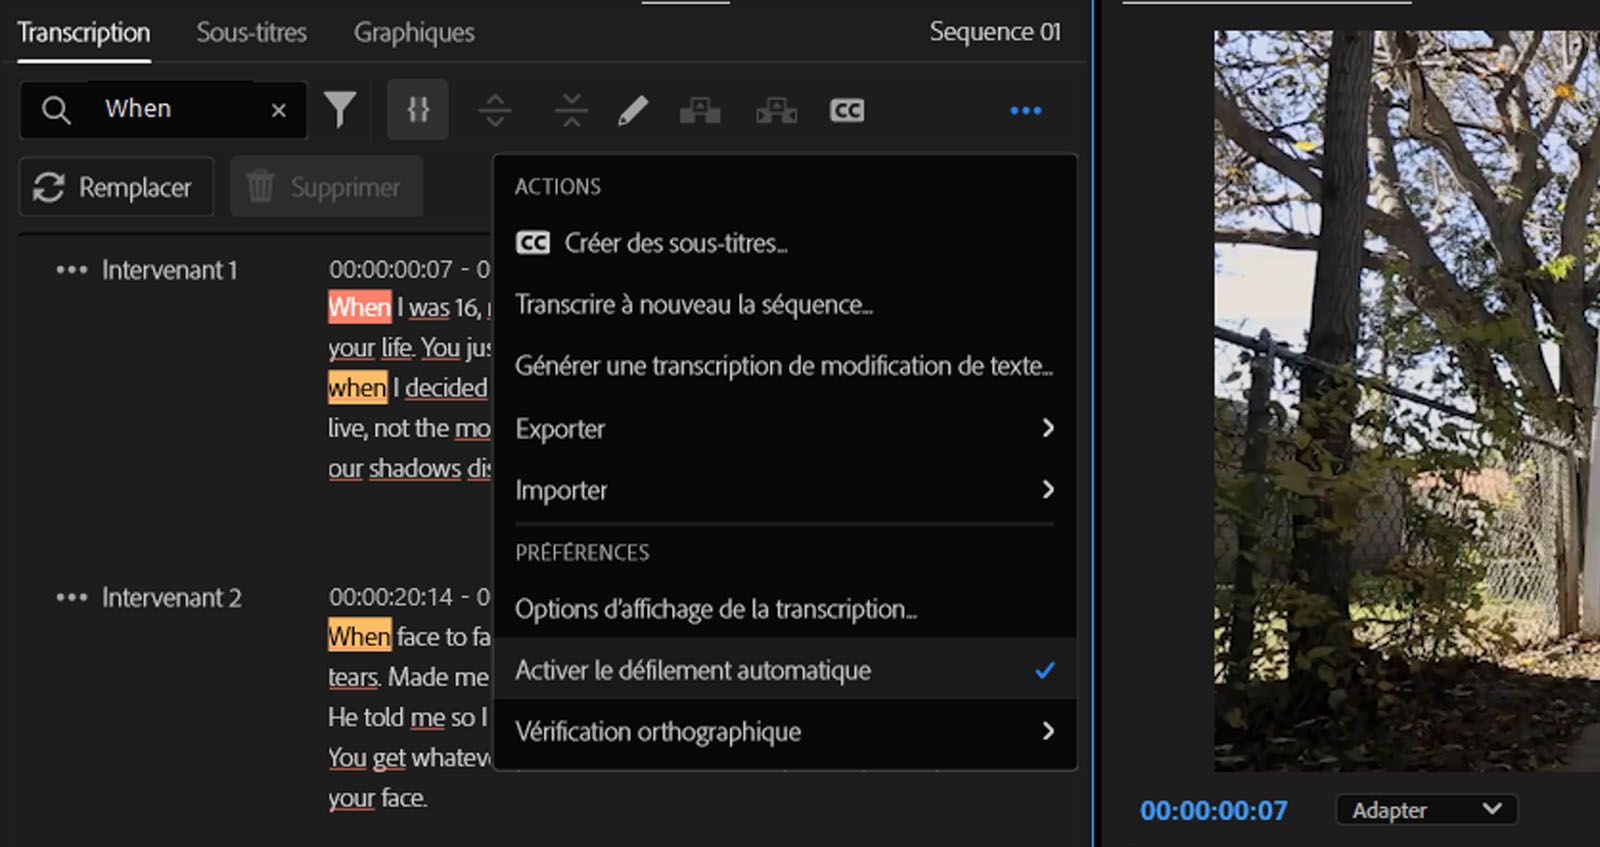
Task: Clear the 'When' search text
Action: pos(279,110)
